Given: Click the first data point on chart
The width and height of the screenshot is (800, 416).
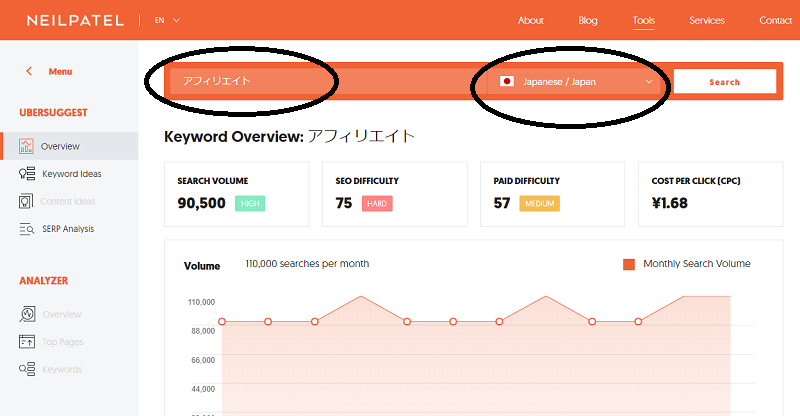Looking at the screenshot, I should coord(222,322).
